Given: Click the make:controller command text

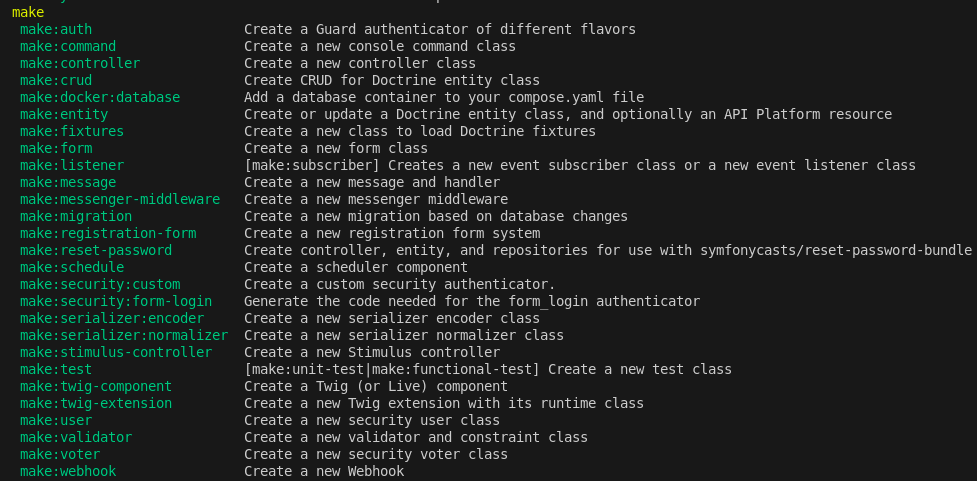Looking at the screenshot, I should coord(79,64).
